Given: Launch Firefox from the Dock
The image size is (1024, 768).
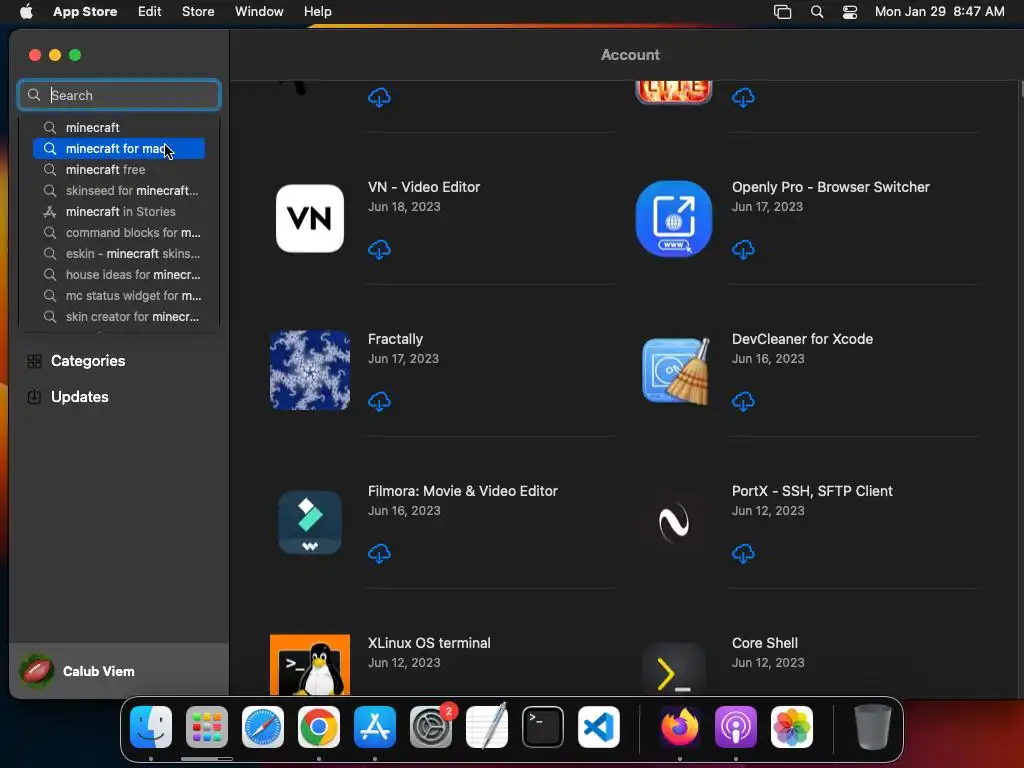Looking at the screenshot, I should tap(680, 727).
